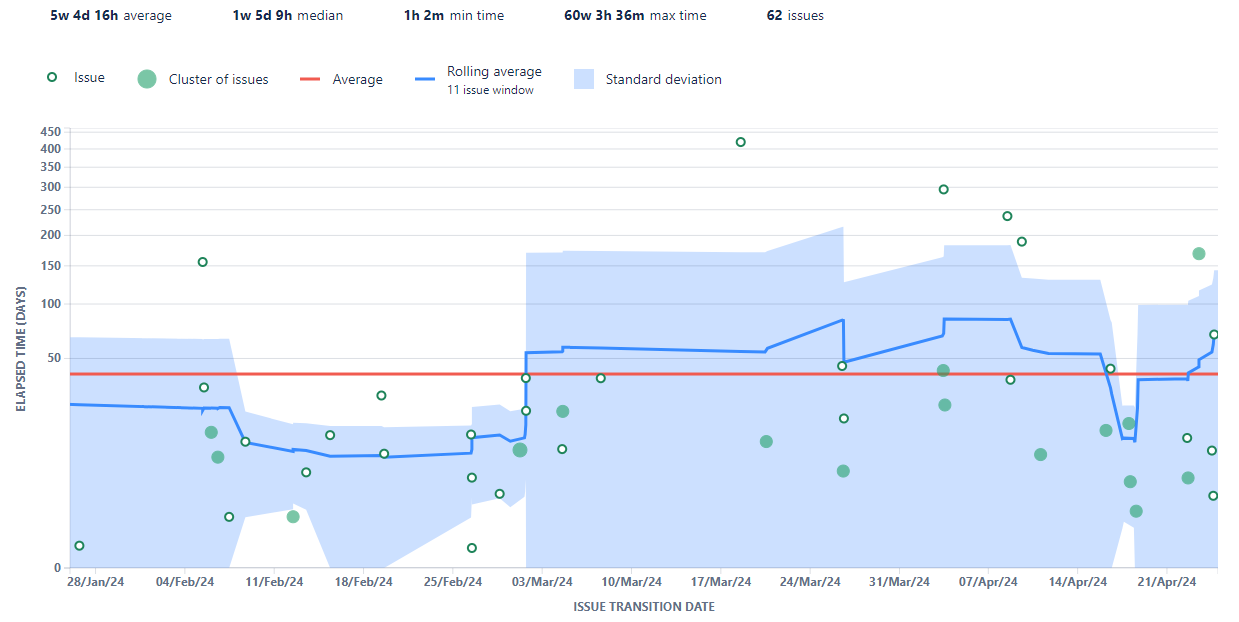Image resolution: width=1239 pixels, height=622 pixels.
Task: Click the Issue legend icon
Action: click(x=51, y=77)
